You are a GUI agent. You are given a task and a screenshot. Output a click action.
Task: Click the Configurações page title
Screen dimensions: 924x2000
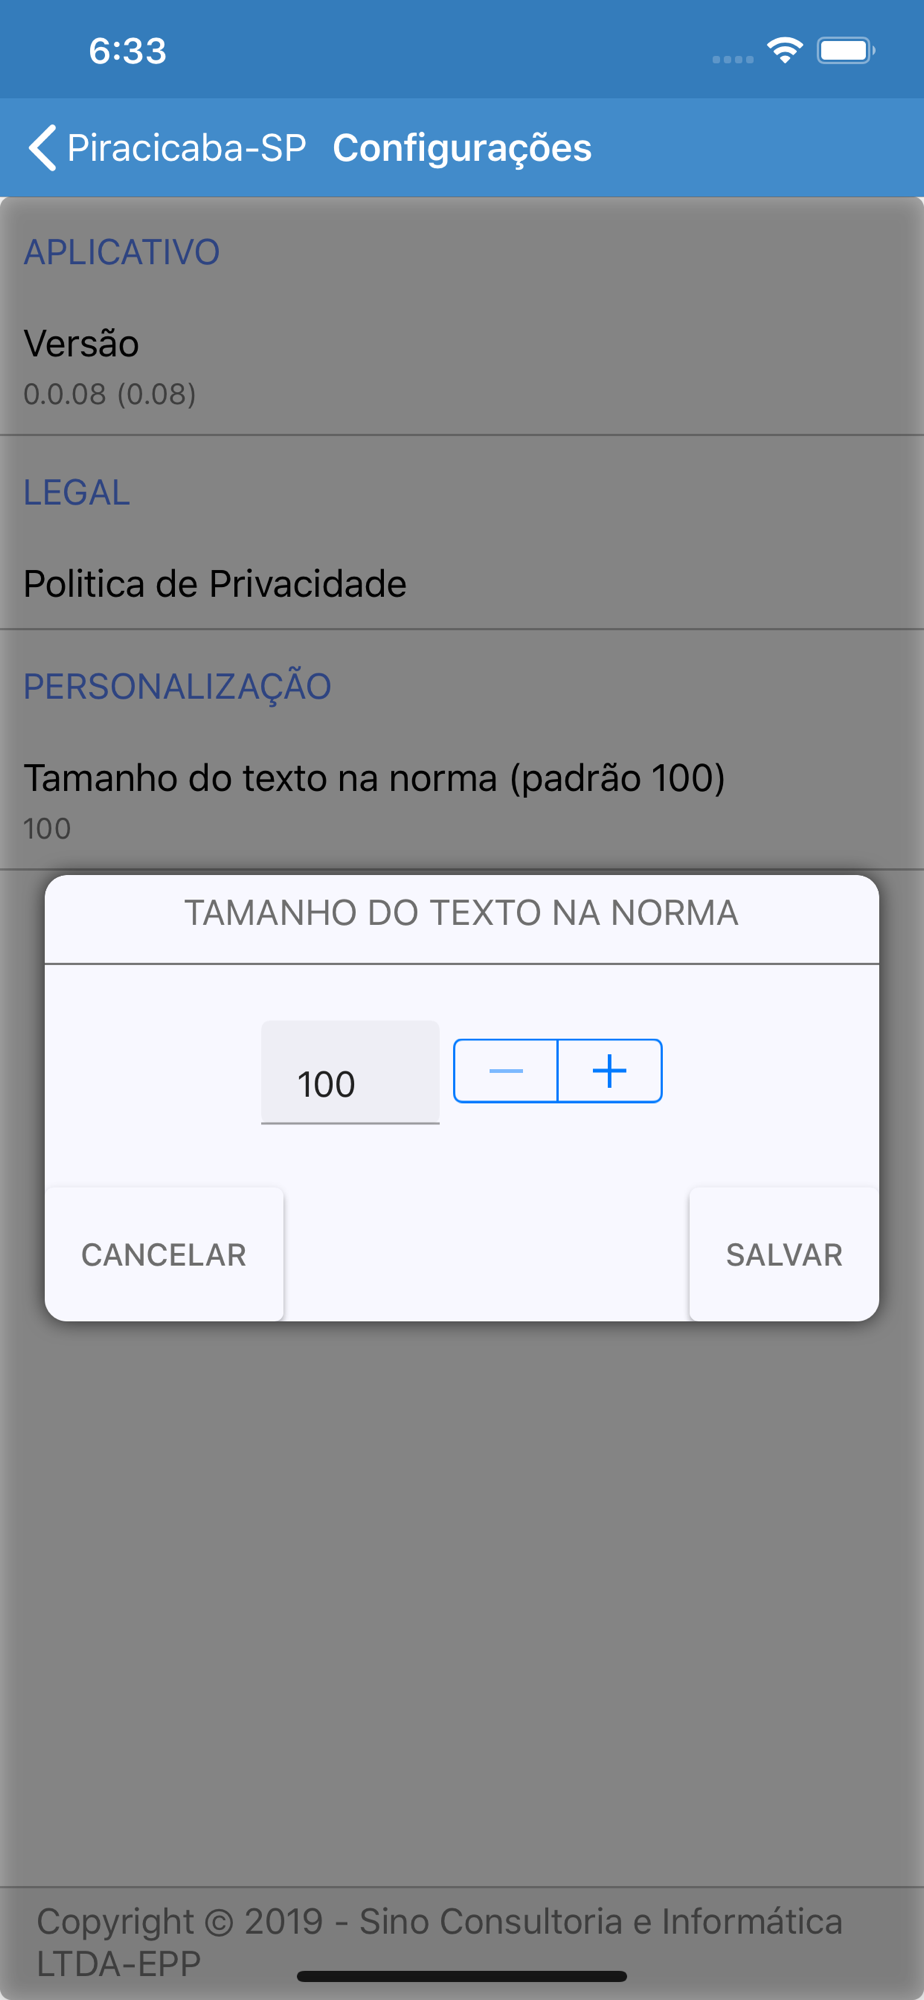462,148
